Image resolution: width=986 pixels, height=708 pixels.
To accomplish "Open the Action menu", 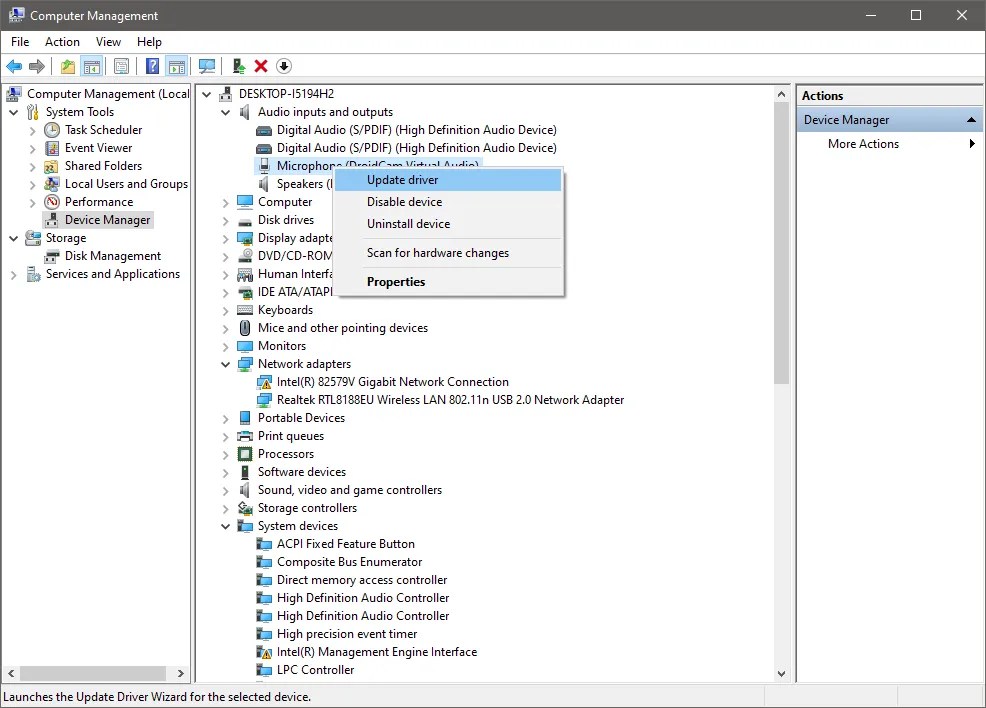I will point(62,42).
